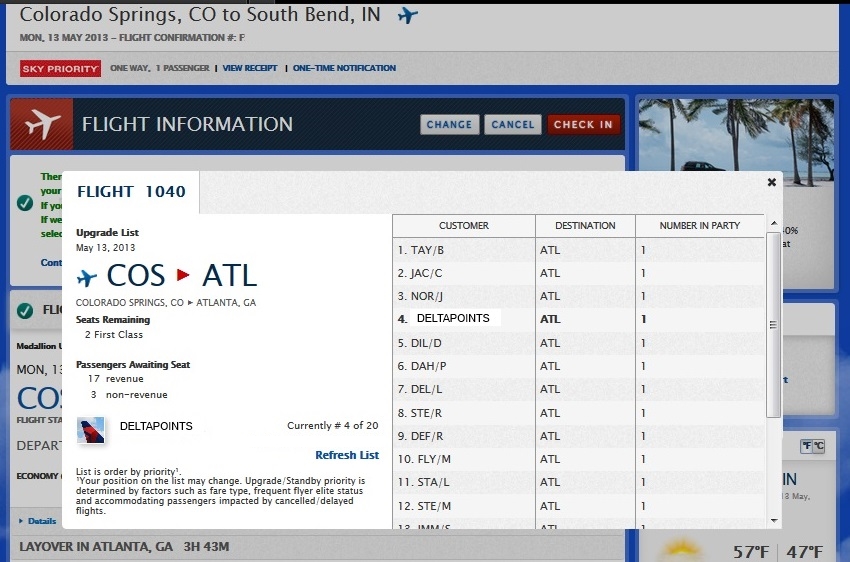
Task: Click the 2 First Class seats remaining text
Action: point(114,335)
